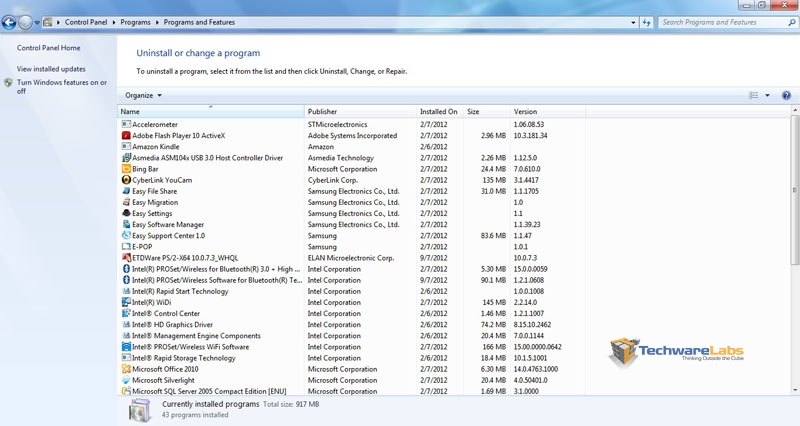Click the STMicroelectronics publisher cell

(x=337, y=124)
